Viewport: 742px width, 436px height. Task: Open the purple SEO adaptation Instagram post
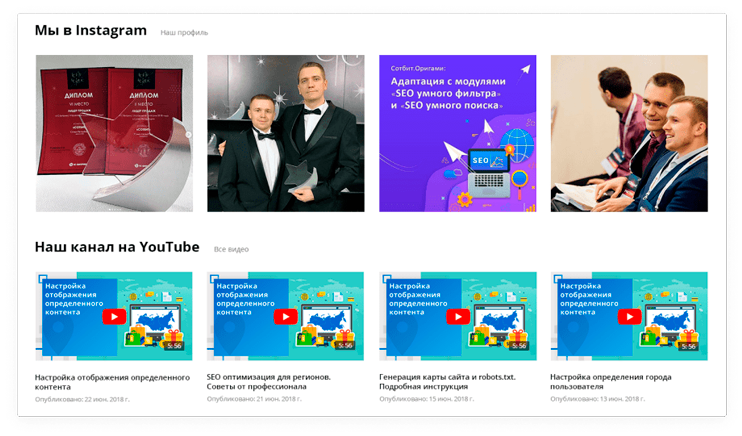tap(458, 133)
